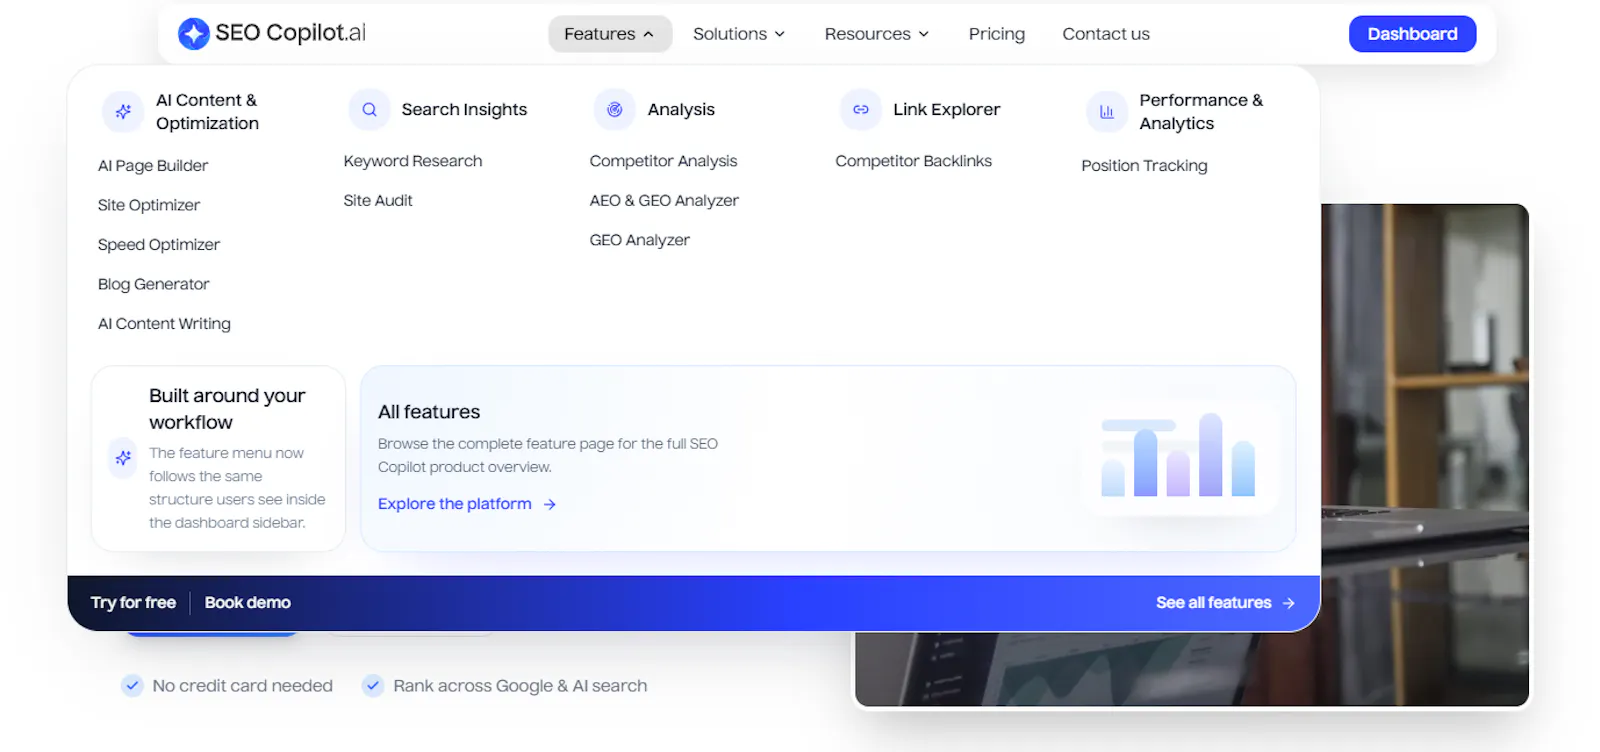Click the Performance & Analytics bar chart icon
The image size is (1600, 752).
coord(1107,112)
